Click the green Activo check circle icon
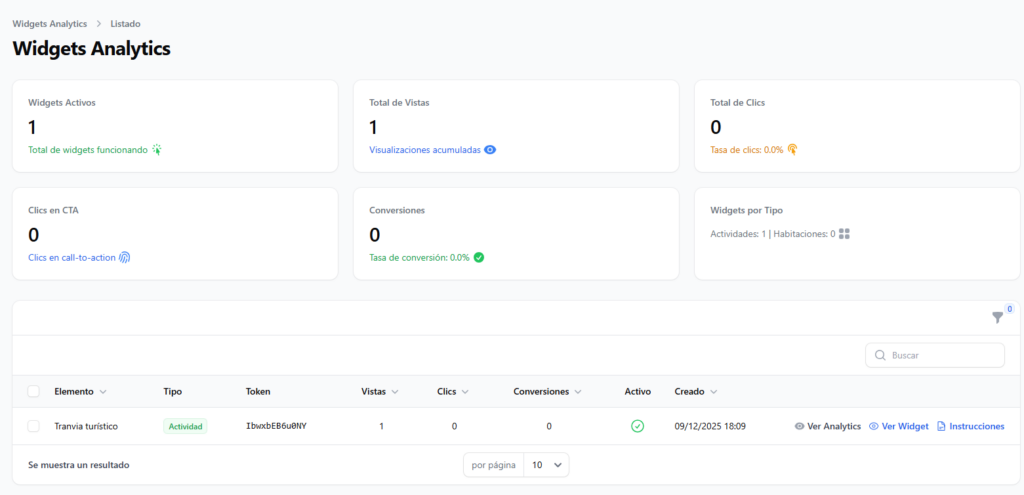Screen dimensions: 1024x495 click(x=637, y=426)
